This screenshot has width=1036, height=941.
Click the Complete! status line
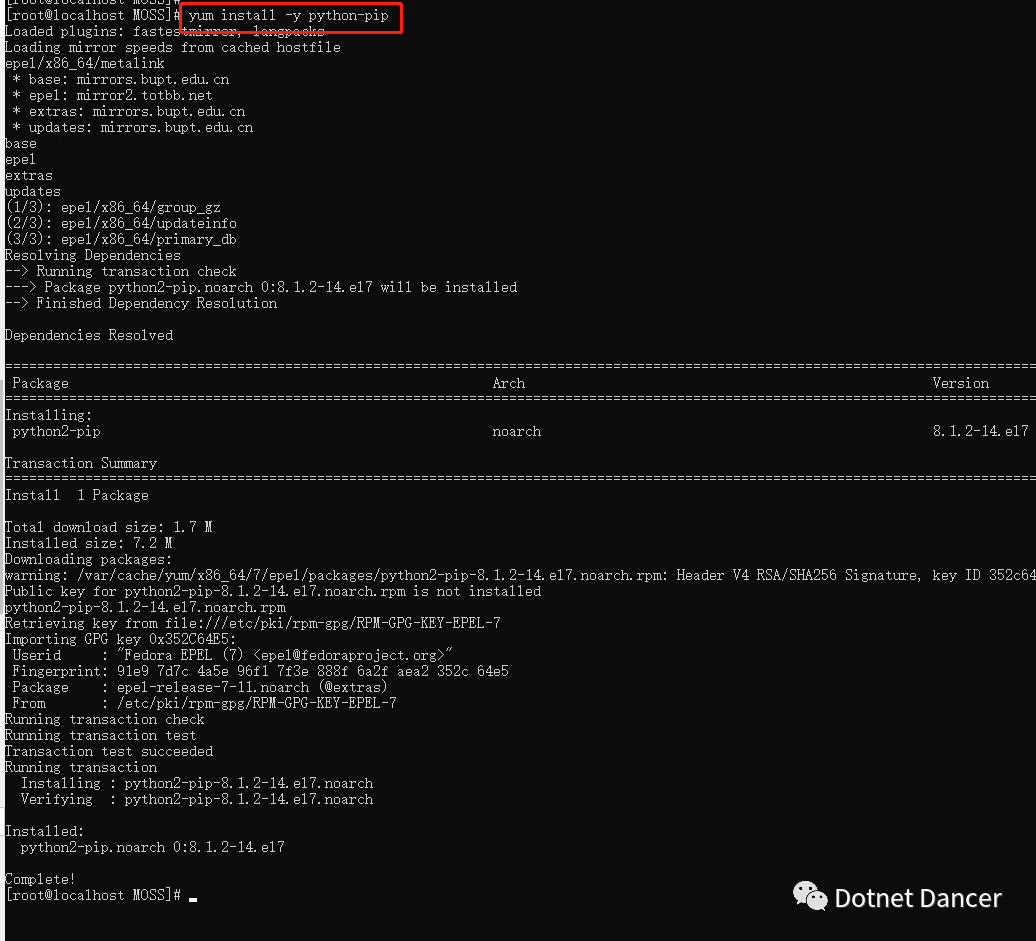point(40,879)
